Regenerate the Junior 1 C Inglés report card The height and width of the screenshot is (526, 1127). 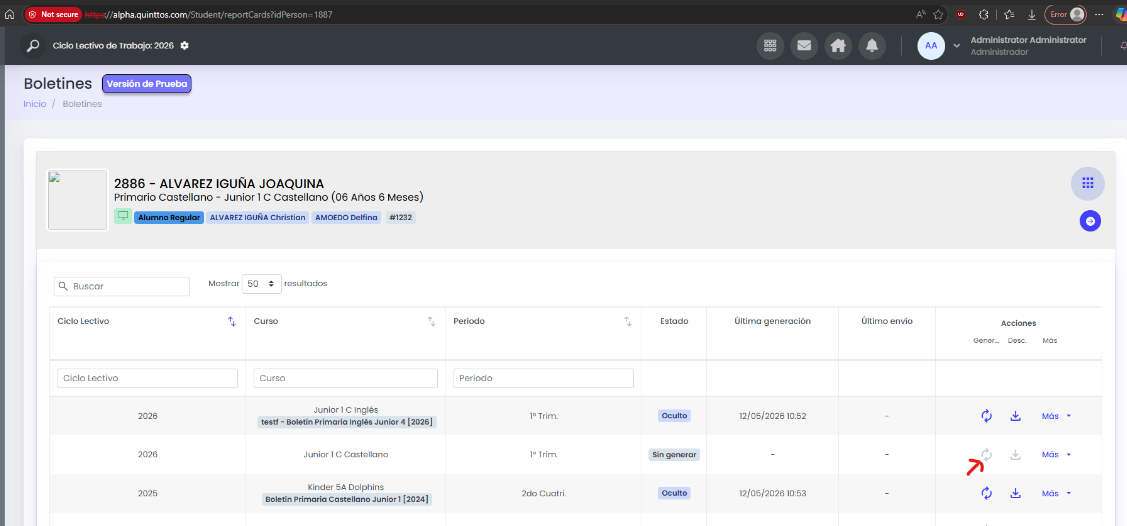coord(986,415)
